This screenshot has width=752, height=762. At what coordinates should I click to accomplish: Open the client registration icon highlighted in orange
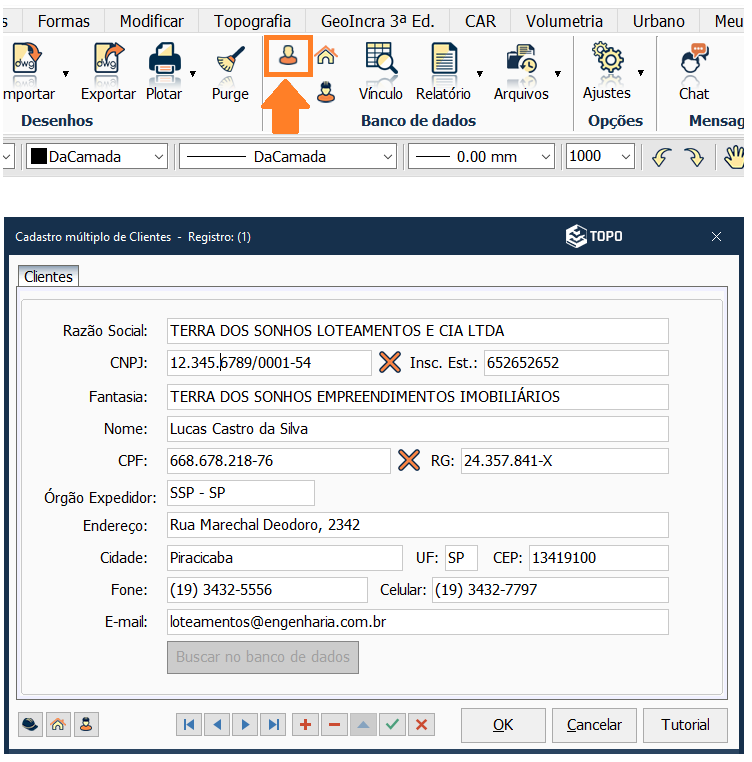(288, 58)
